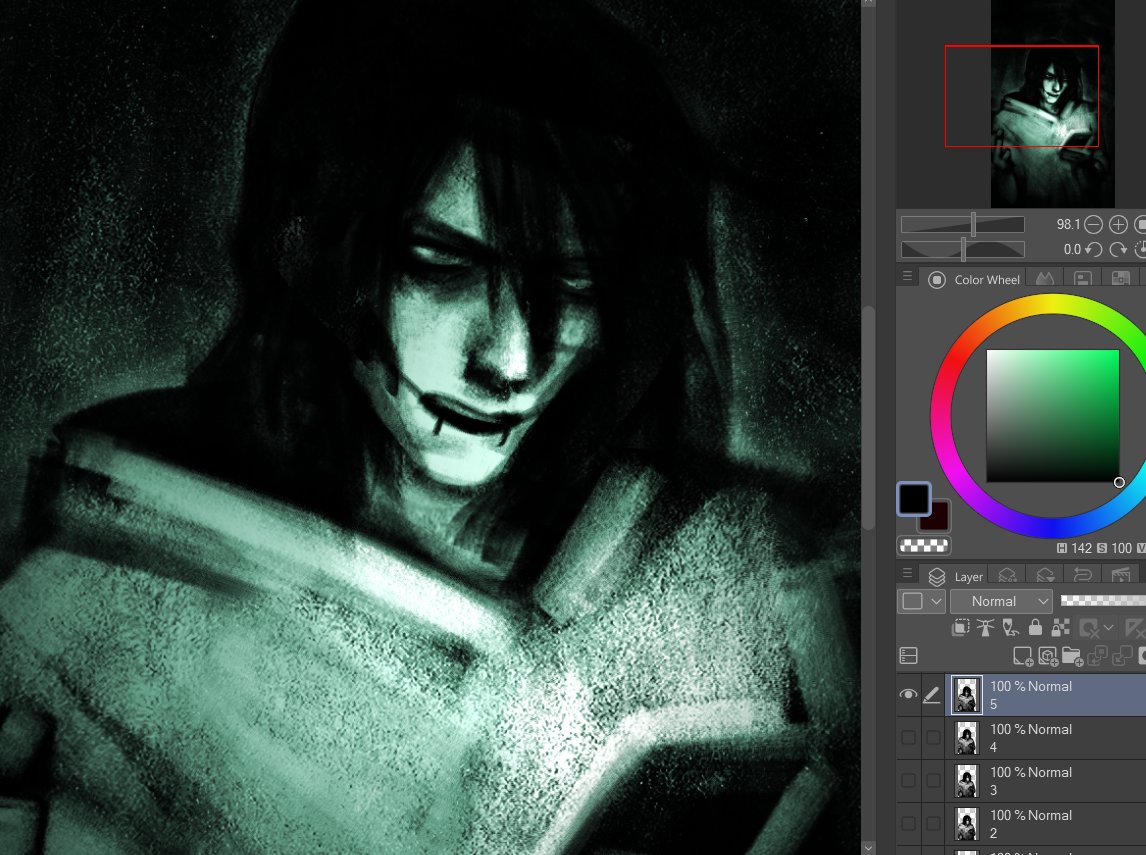Show layer 4 with its visibility box
Image resolution: width=1146 pixels, height=855 pixels.
pyautogui.click(x=908, y=737)
